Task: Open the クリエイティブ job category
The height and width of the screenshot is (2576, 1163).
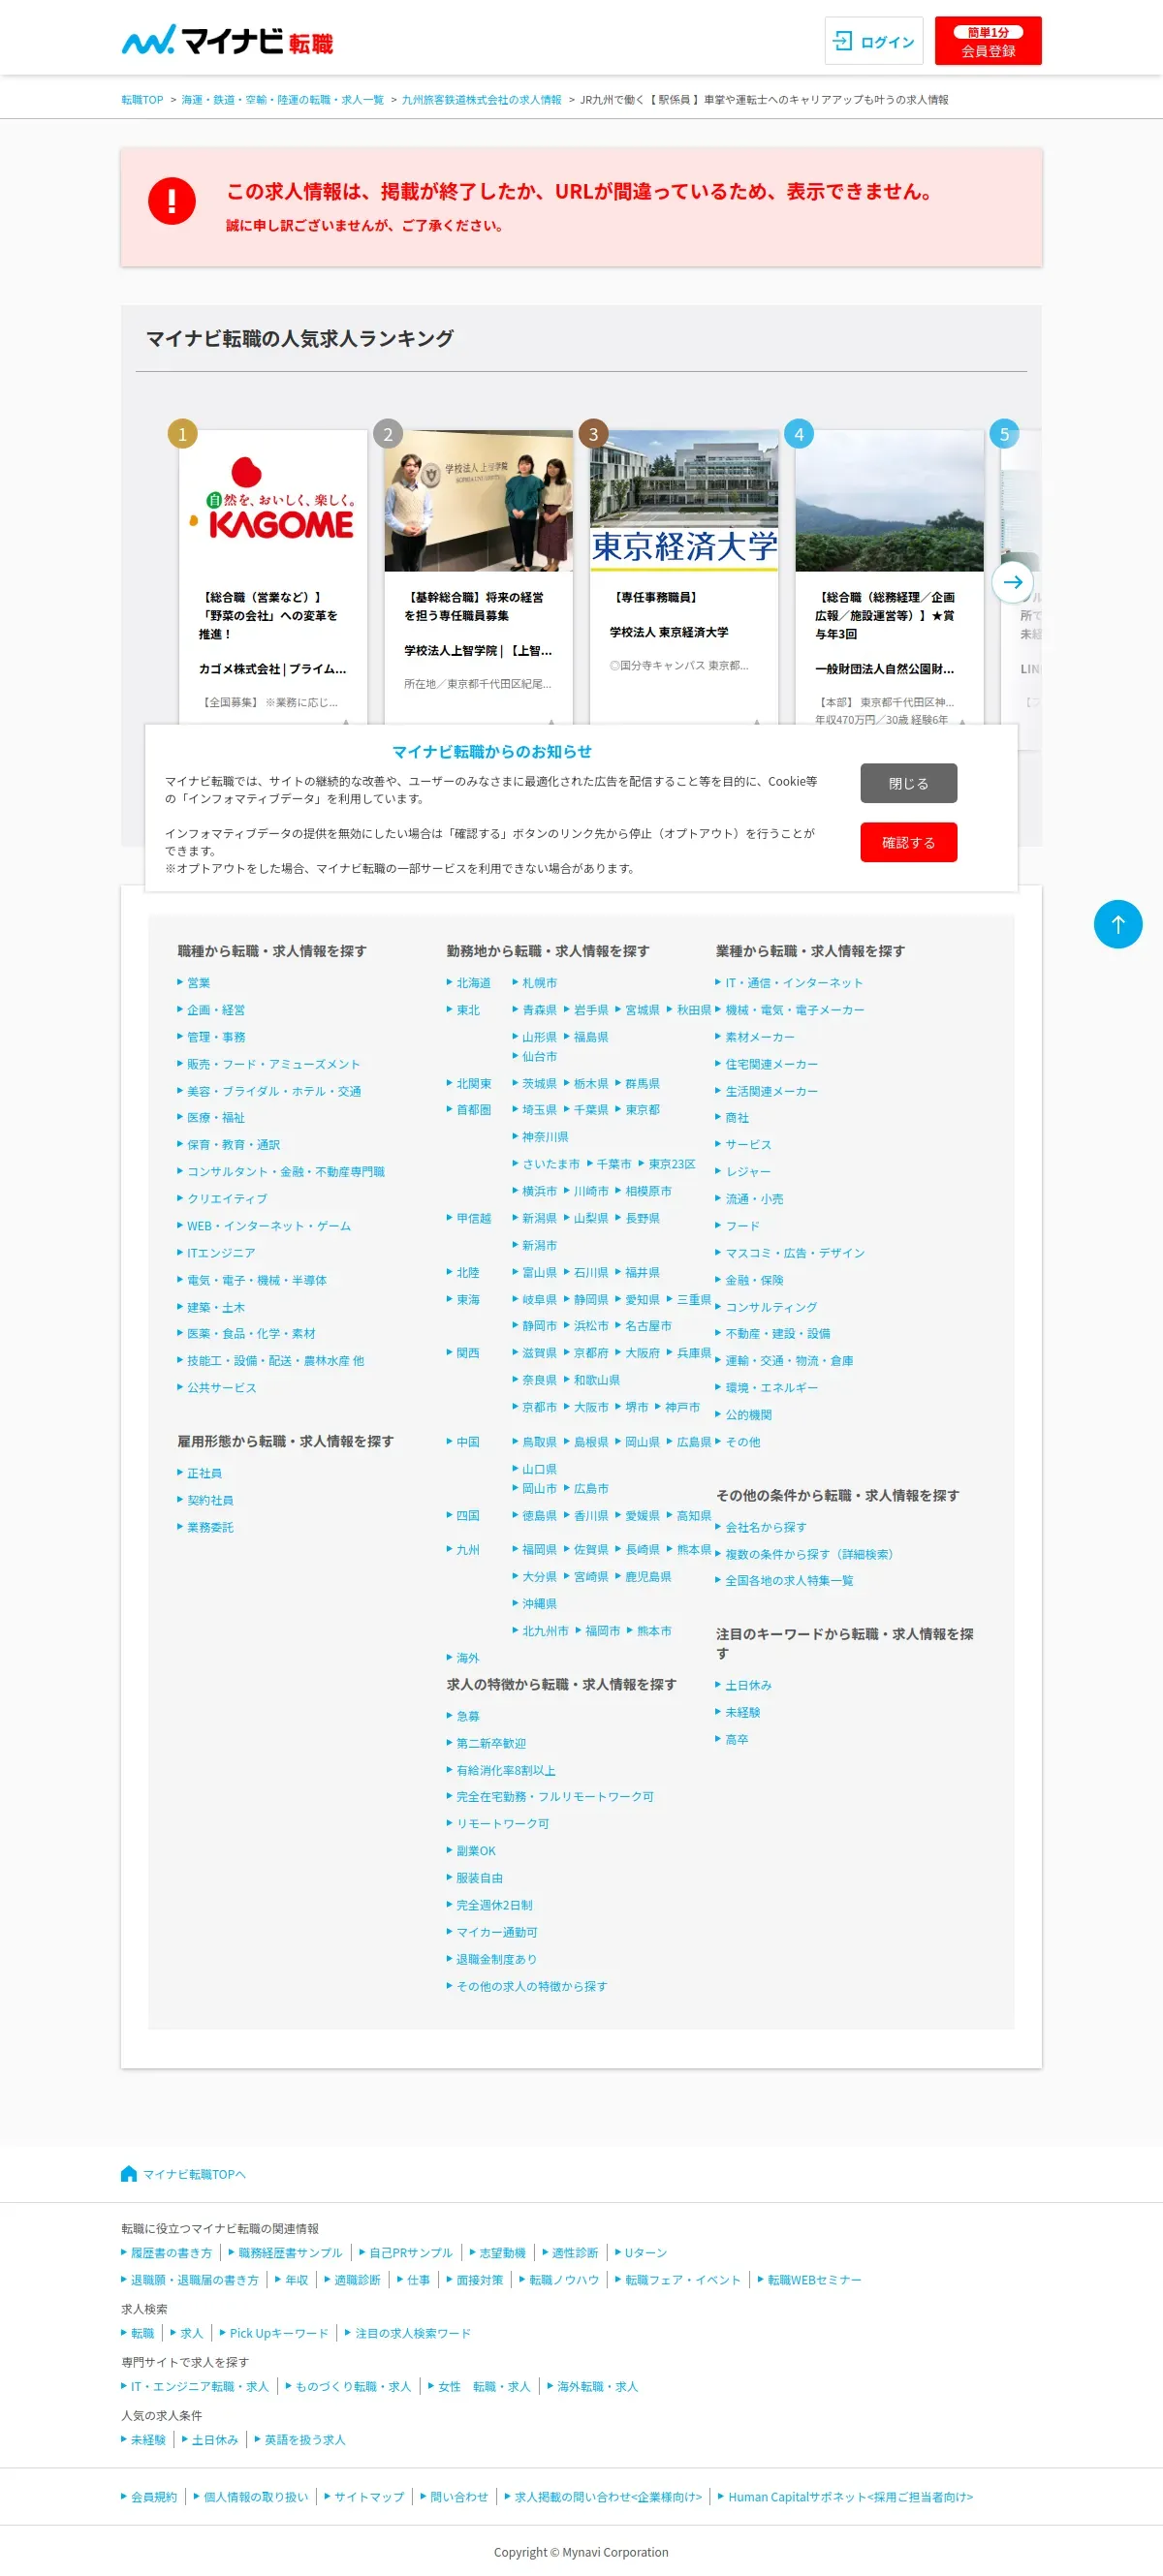Action: (227, 1199)
